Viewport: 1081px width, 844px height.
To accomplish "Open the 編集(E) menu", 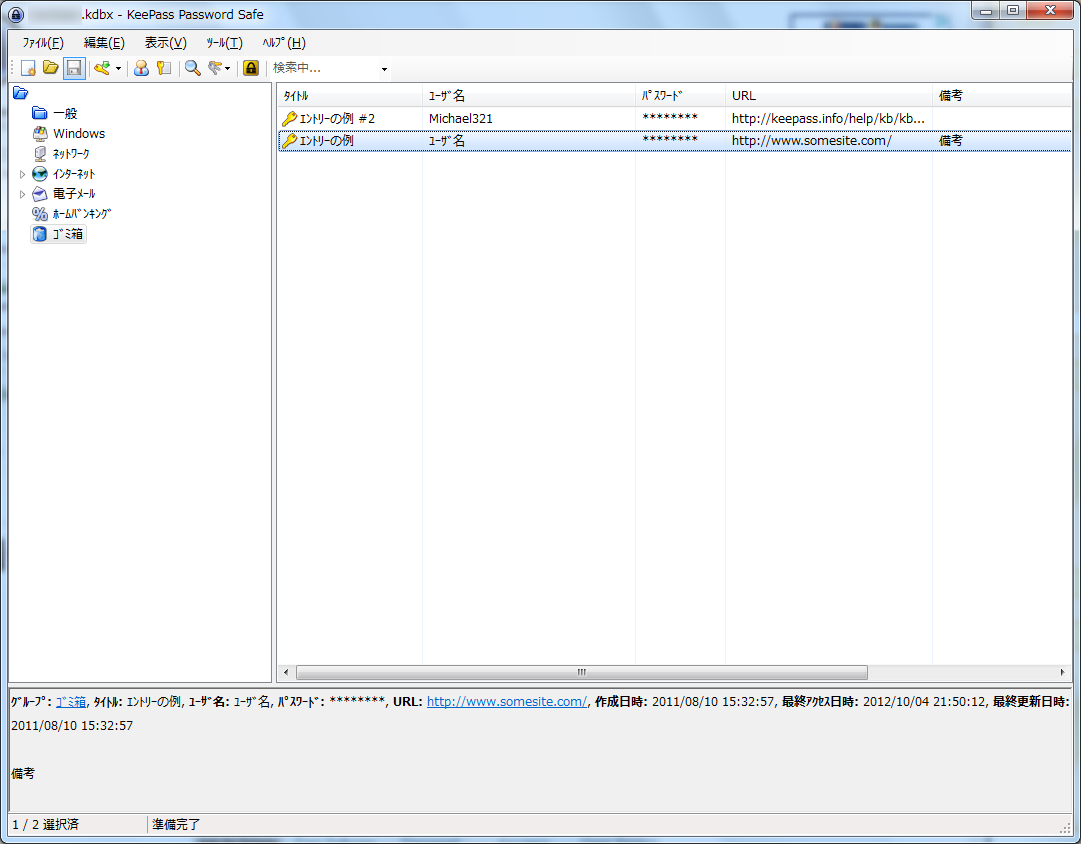I will point(104,43).
